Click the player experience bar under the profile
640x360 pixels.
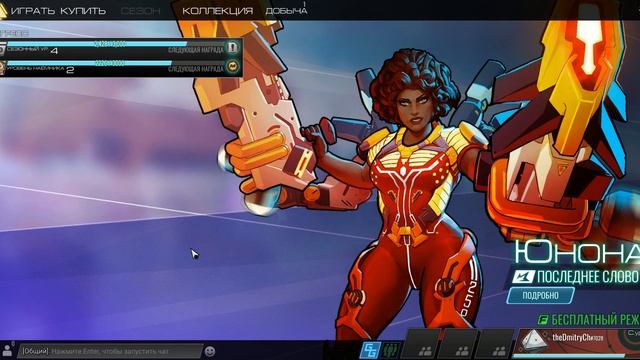click(576, 356)
